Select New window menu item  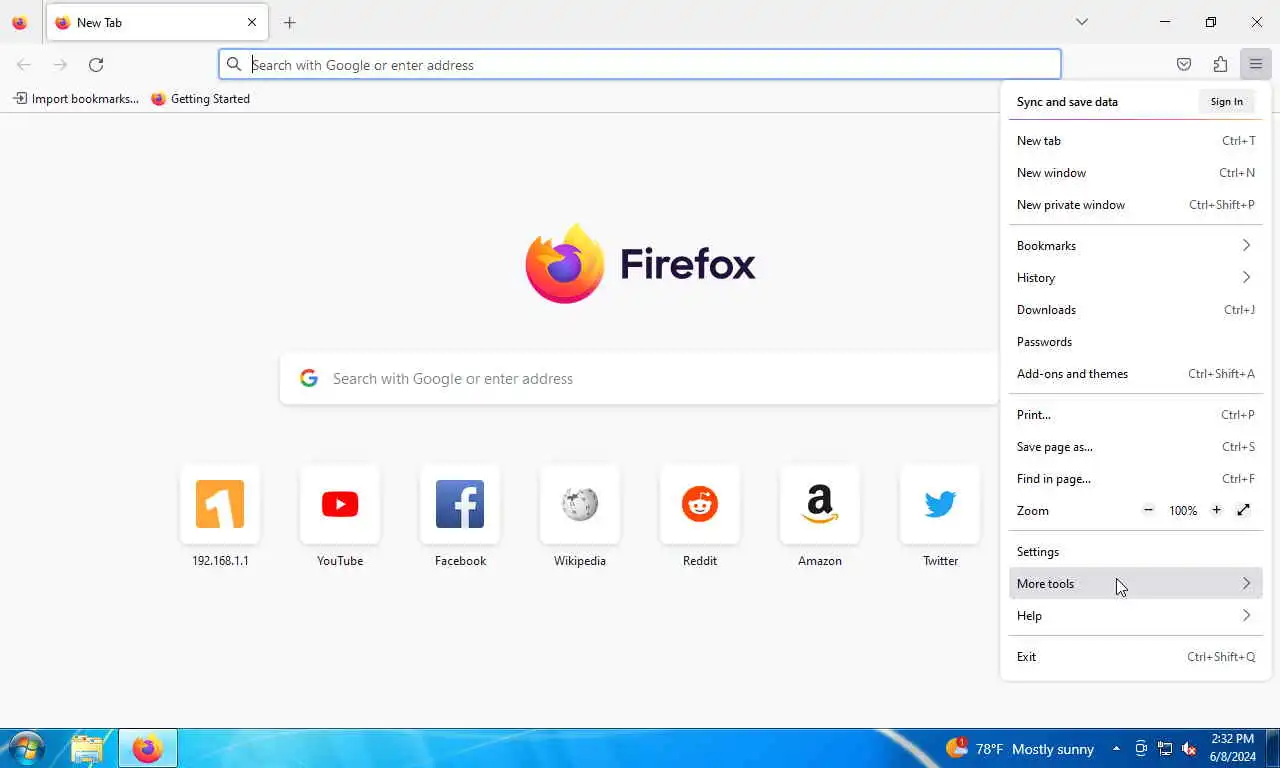click(1136, 173)
